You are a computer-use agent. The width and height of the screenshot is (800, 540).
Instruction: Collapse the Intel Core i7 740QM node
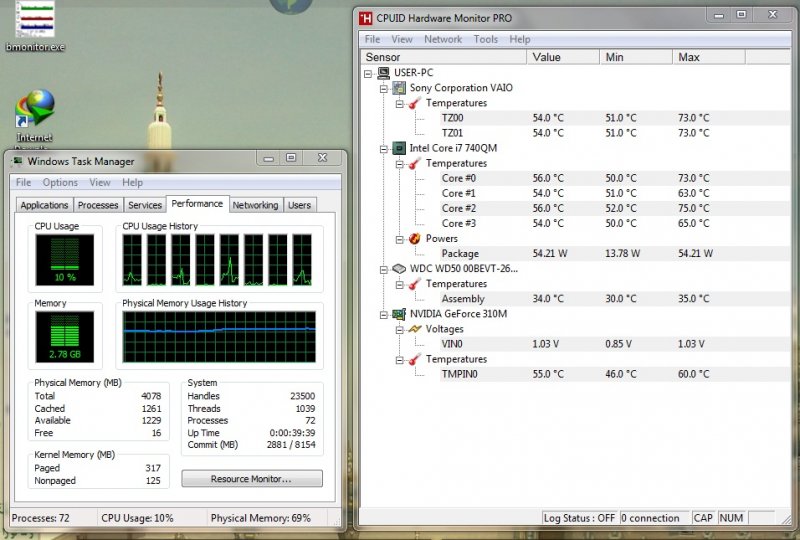[384, 149]
